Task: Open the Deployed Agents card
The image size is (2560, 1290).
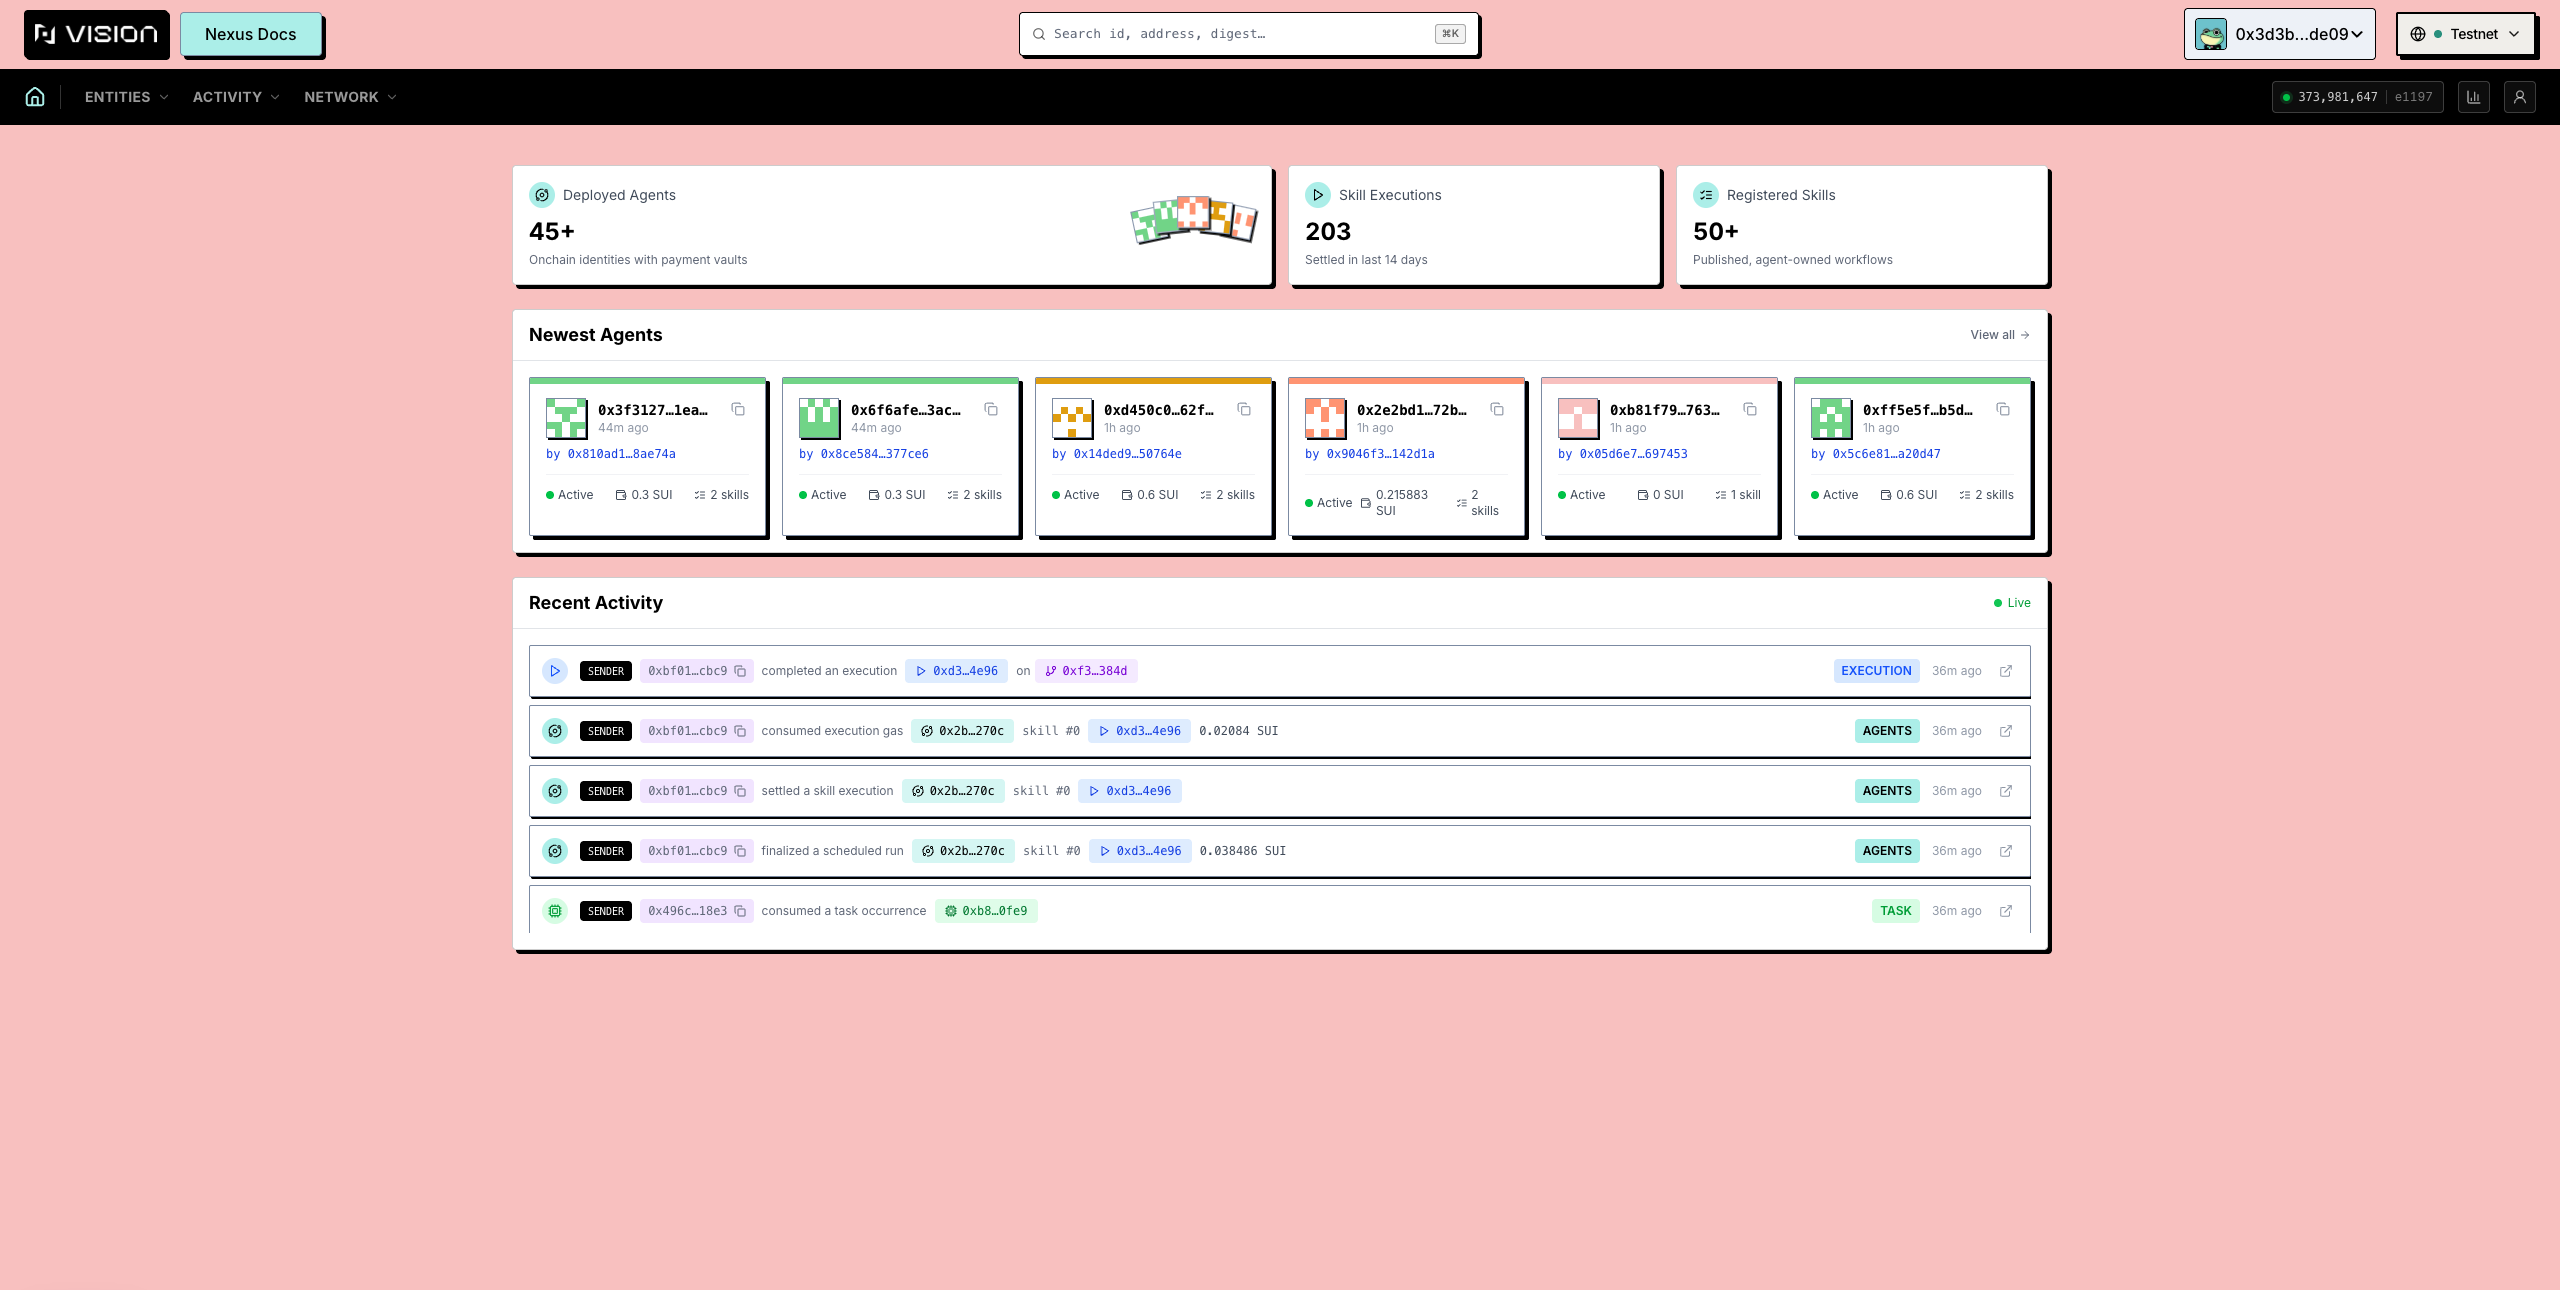Action: point(892,226)
